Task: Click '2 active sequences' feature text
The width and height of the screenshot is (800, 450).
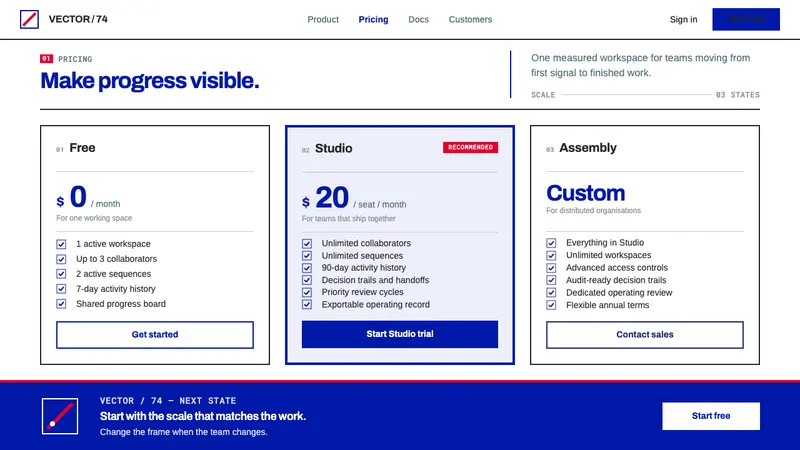Action: click(x=113, y=274)
